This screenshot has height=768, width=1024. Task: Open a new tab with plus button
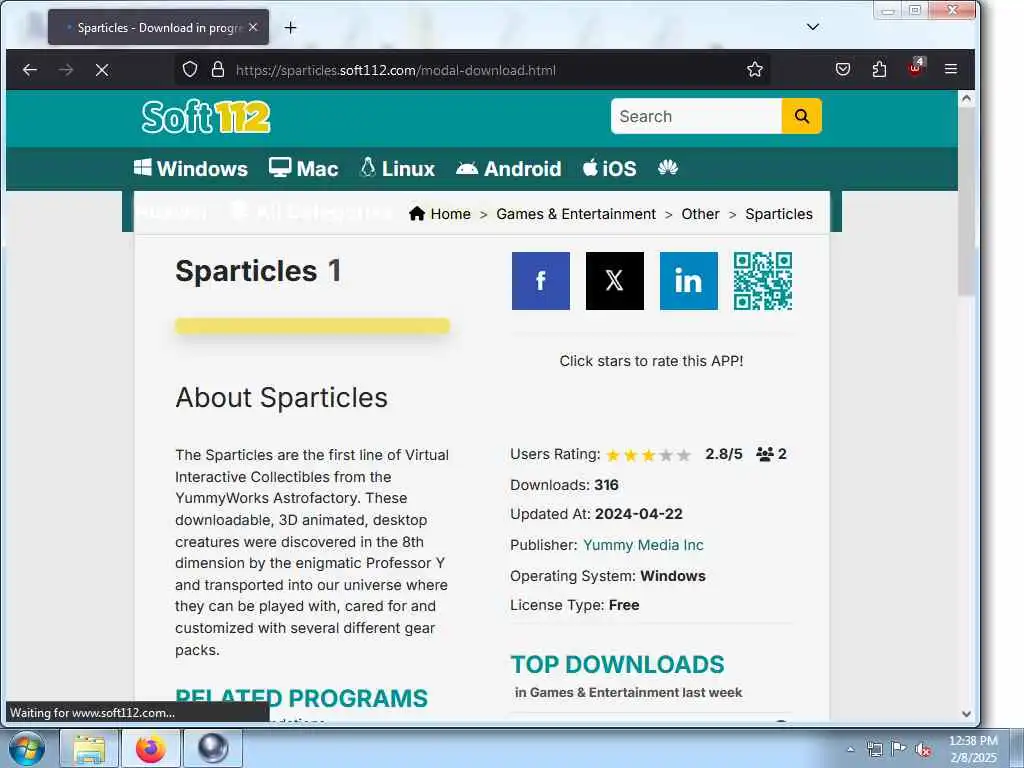pos(291,27)
